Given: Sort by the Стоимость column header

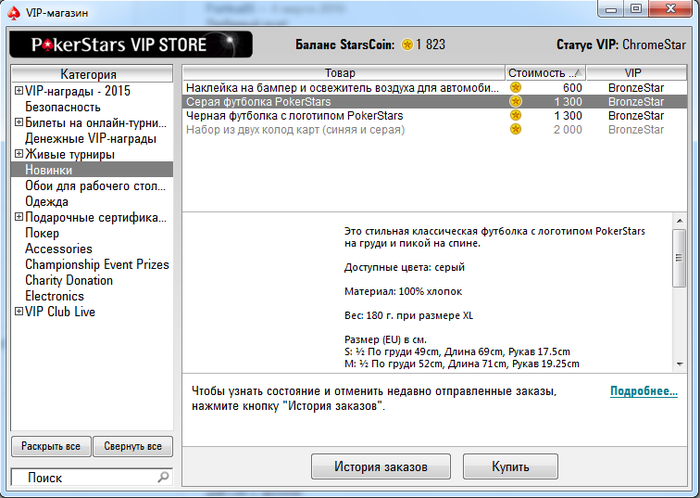Looking at the screenshot, I should [546, 73].
